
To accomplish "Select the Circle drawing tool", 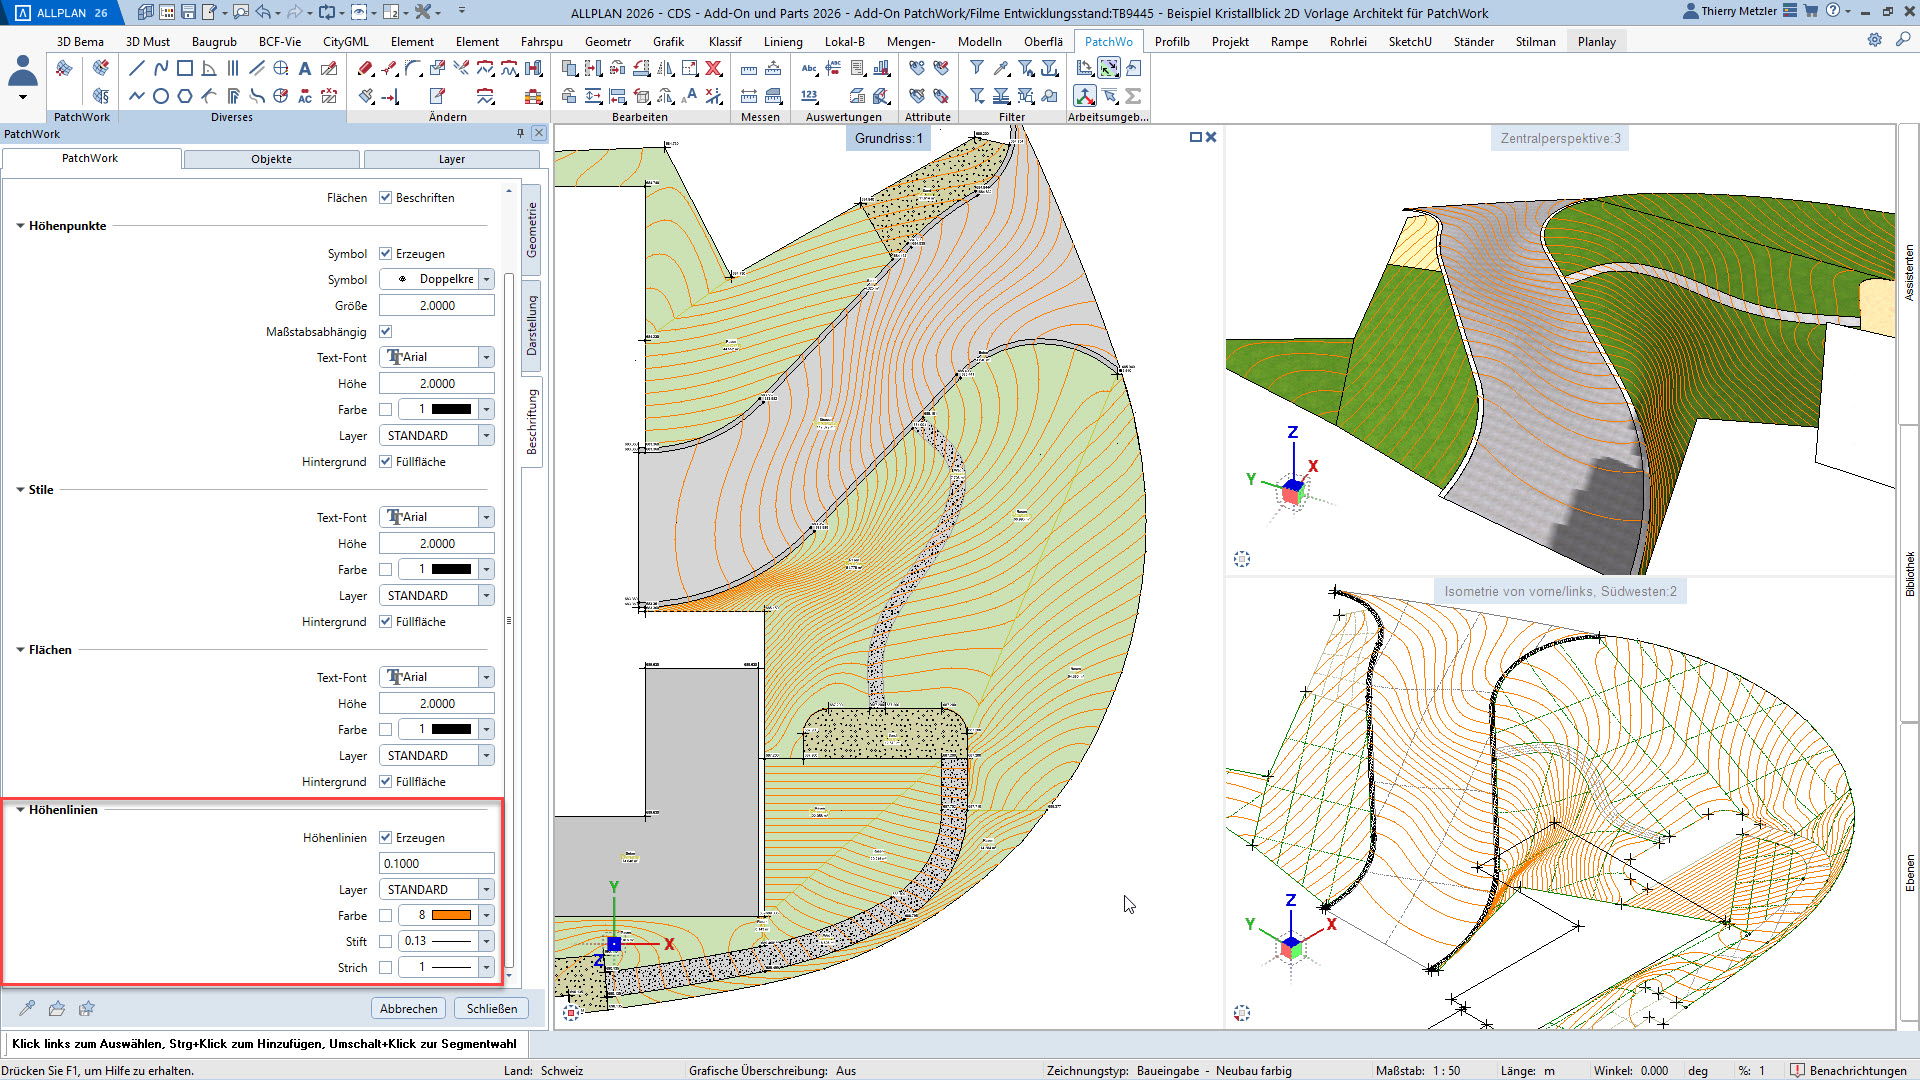I will 161,96.
